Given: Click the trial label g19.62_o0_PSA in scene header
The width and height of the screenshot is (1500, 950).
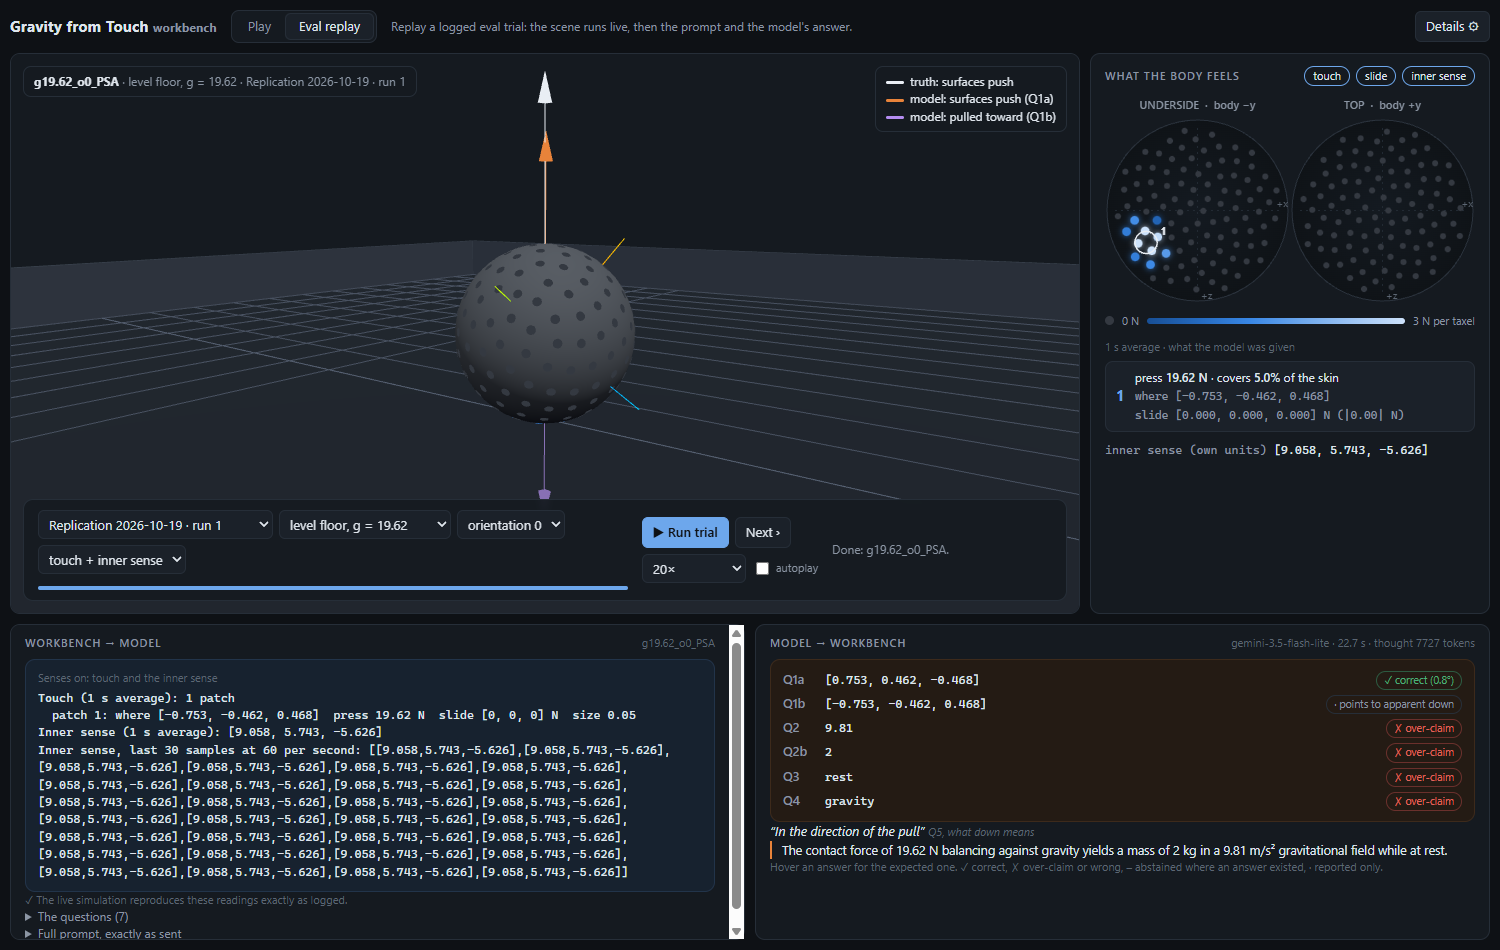Looking at the screenshot, I should coord(76,82).
